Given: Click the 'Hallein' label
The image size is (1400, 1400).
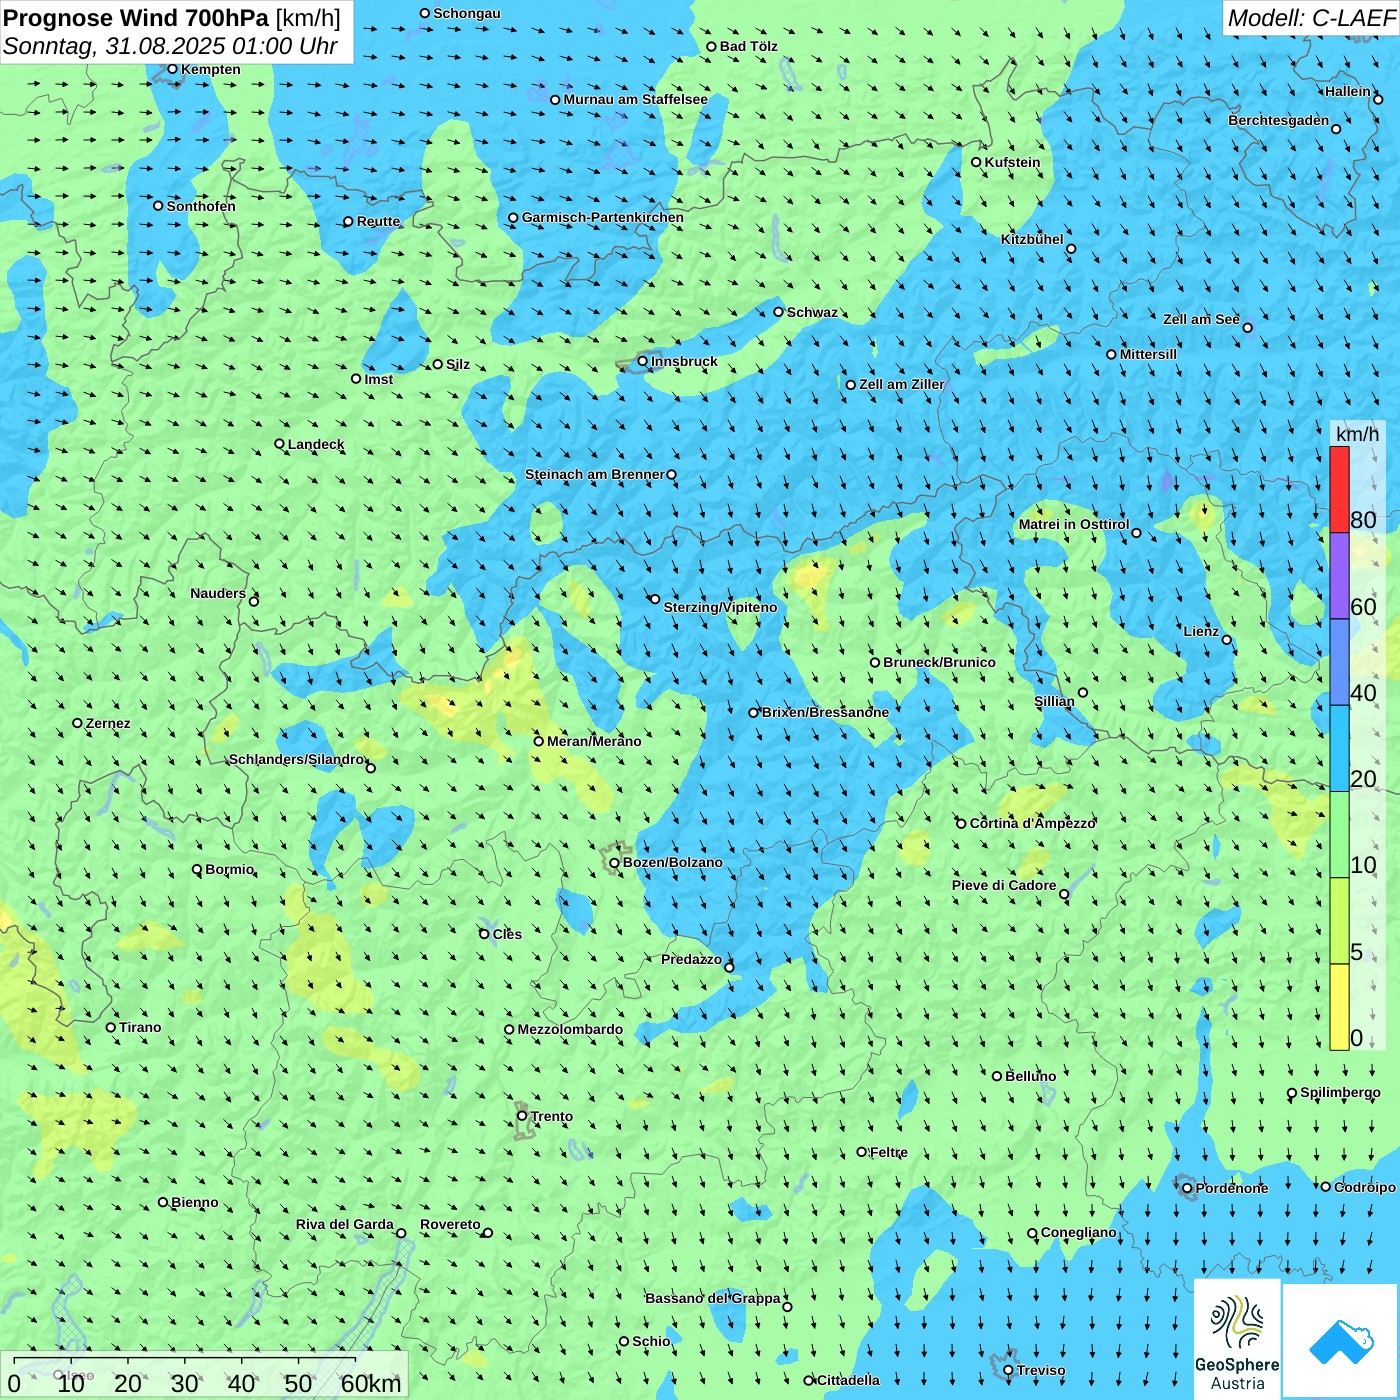Looking at the screenshot, I should [1348, 91].
